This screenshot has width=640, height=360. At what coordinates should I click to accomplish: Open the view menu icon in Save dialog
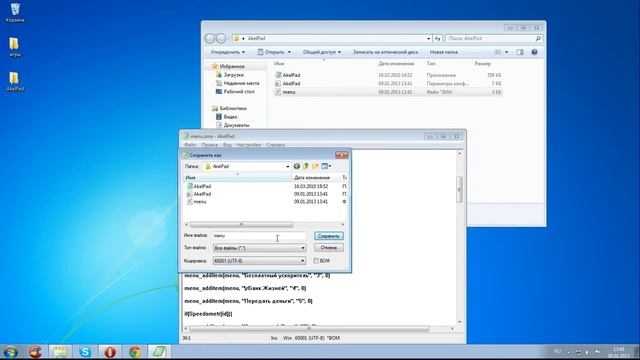coord(326,166)
